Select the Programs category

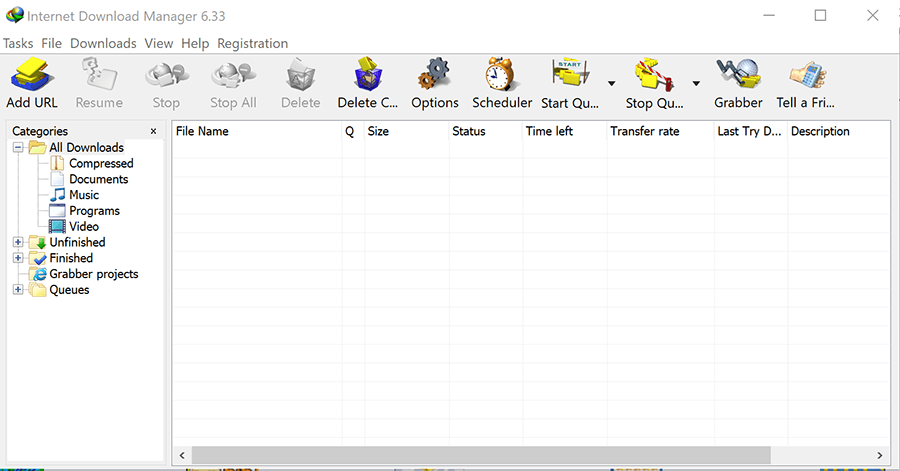coord(94,211)
